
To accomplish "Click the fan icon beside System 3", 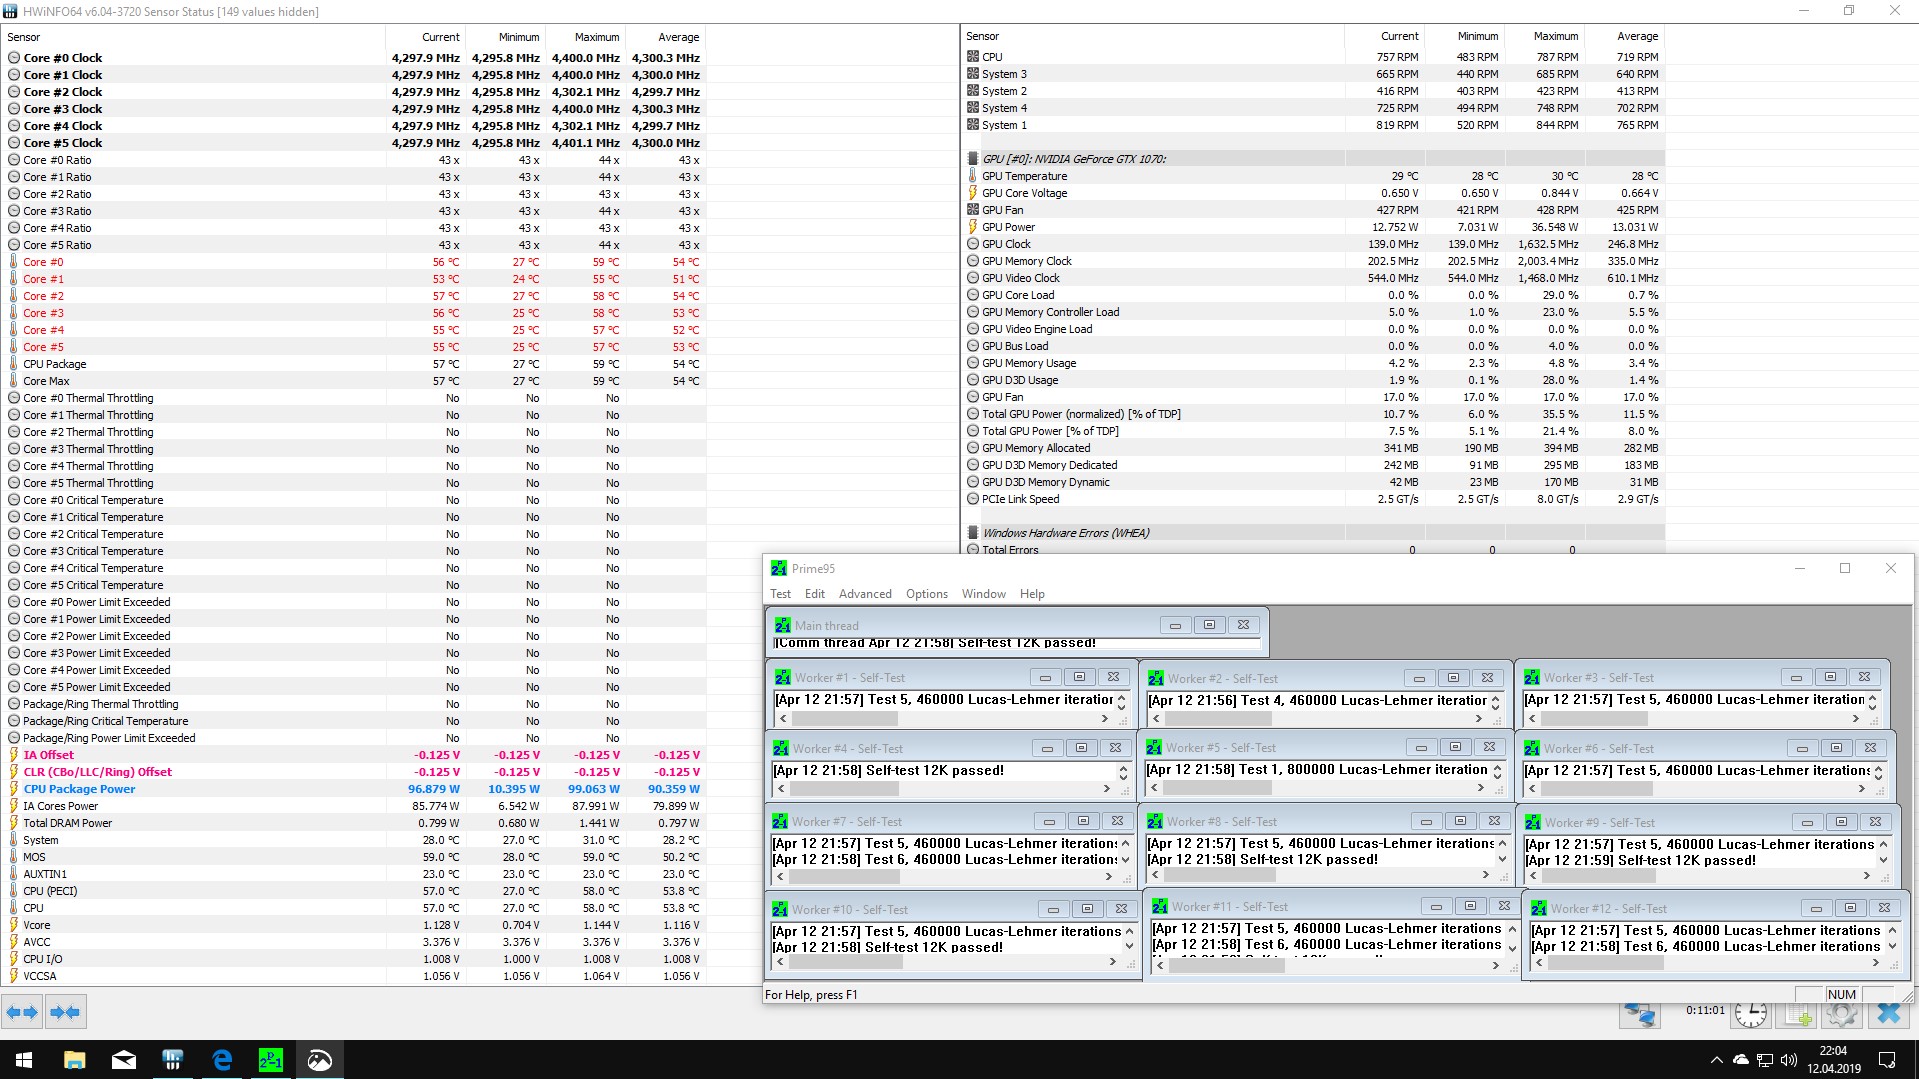I will [x=973, y=74].
